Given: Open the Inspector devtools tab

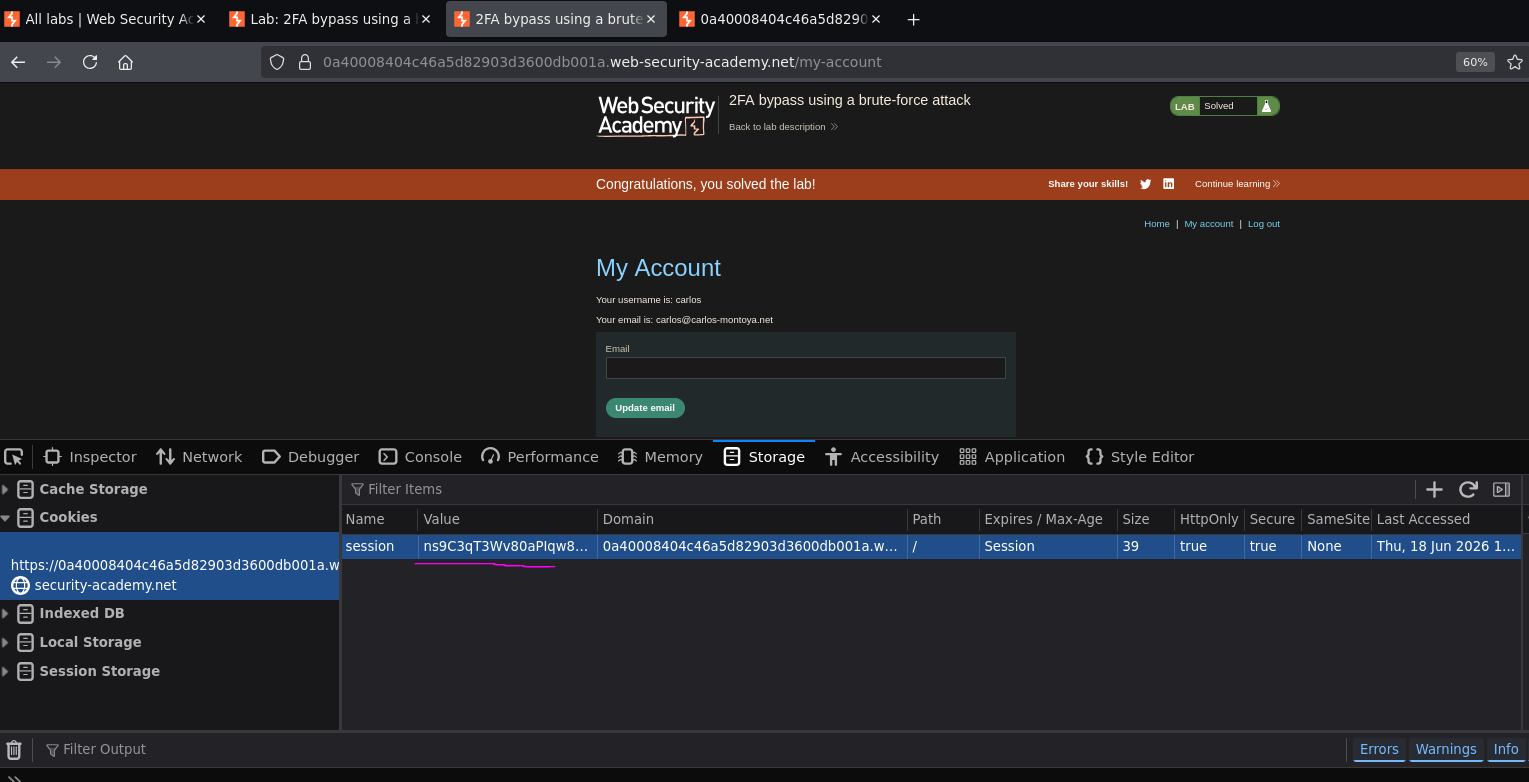Looking at the screenshot, I should (90, 457).
